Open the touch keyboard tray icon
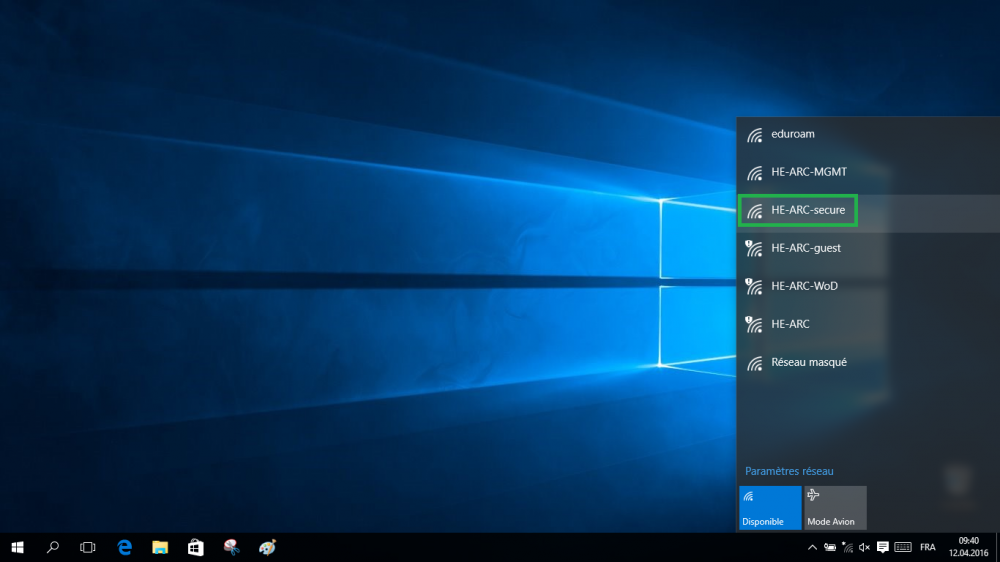 click(903, 547)
